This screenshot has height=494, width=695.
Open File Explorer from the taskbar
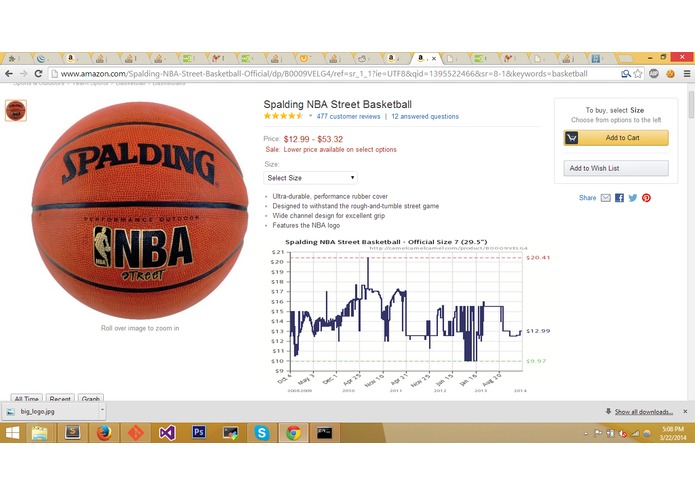click(40, 433)
